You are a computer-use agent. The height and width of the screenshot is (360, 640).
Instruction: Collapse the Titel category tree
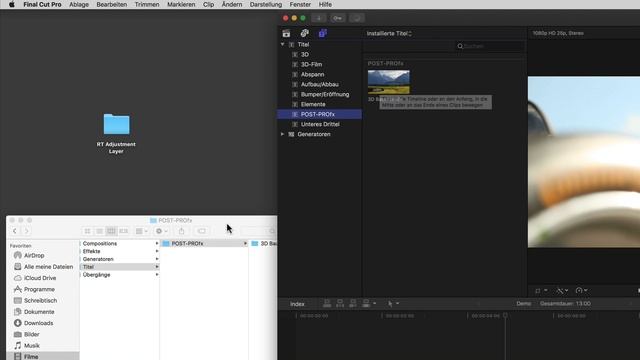282,44
